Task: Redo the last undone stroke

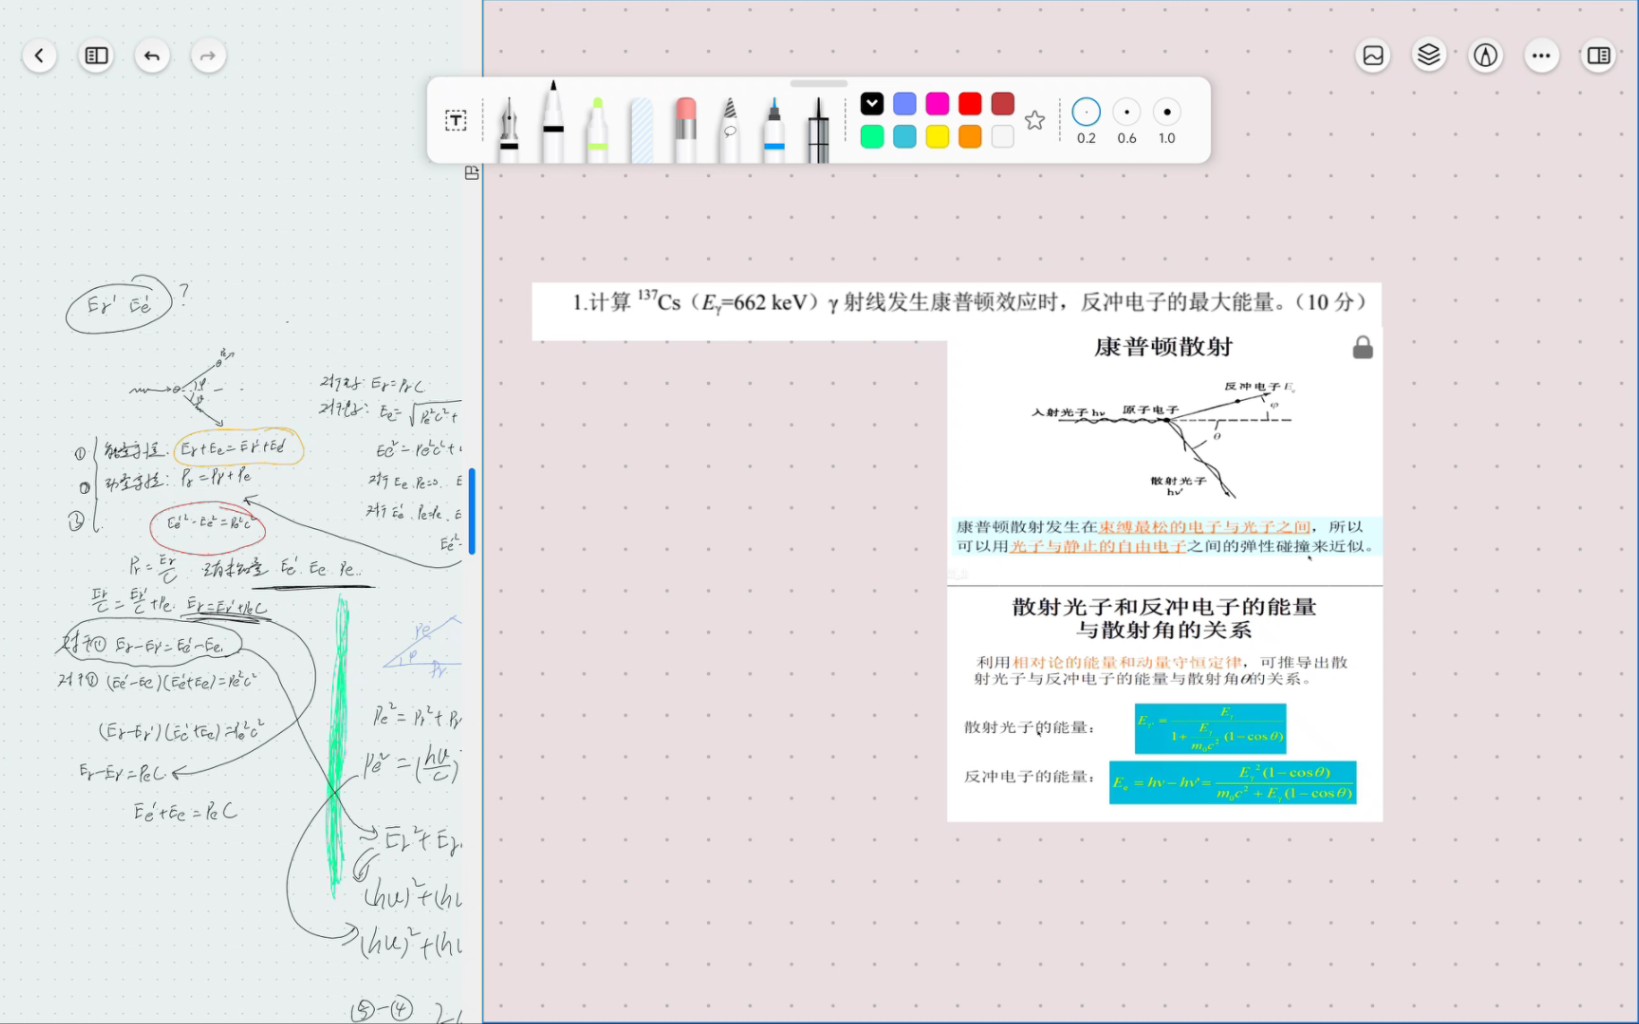Action: tap(208, 56)
